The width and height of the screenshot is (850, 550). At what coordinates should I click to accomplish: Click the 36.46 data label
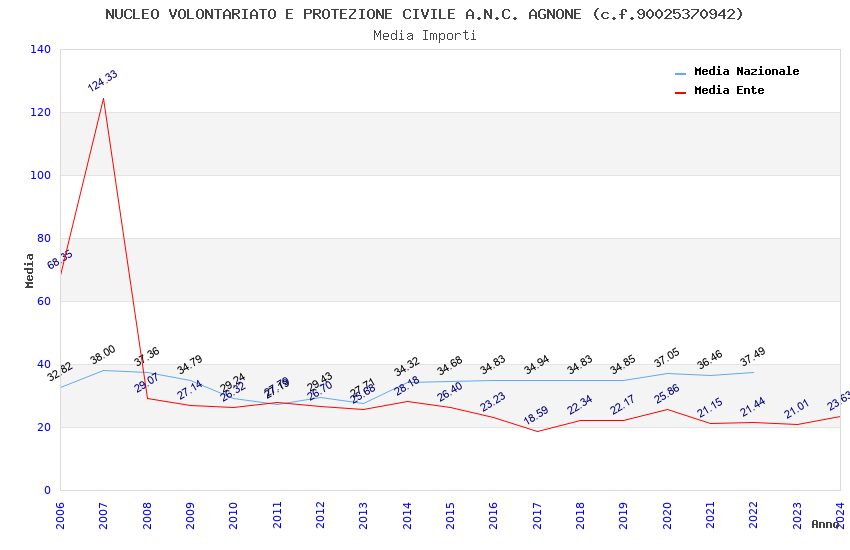click(x=710, y=360)
